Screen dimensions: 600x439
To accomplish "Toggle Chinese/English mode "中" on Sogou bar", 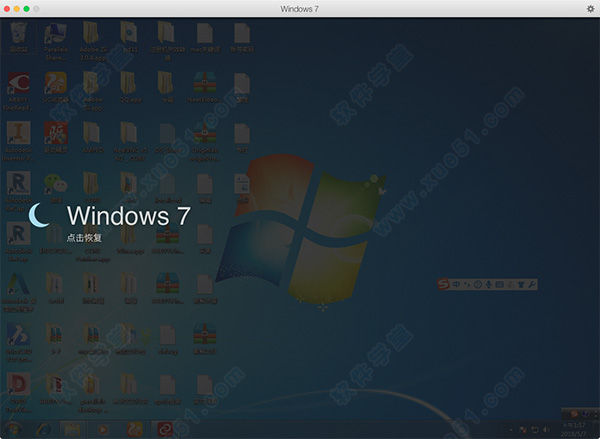I will [456, 284].
